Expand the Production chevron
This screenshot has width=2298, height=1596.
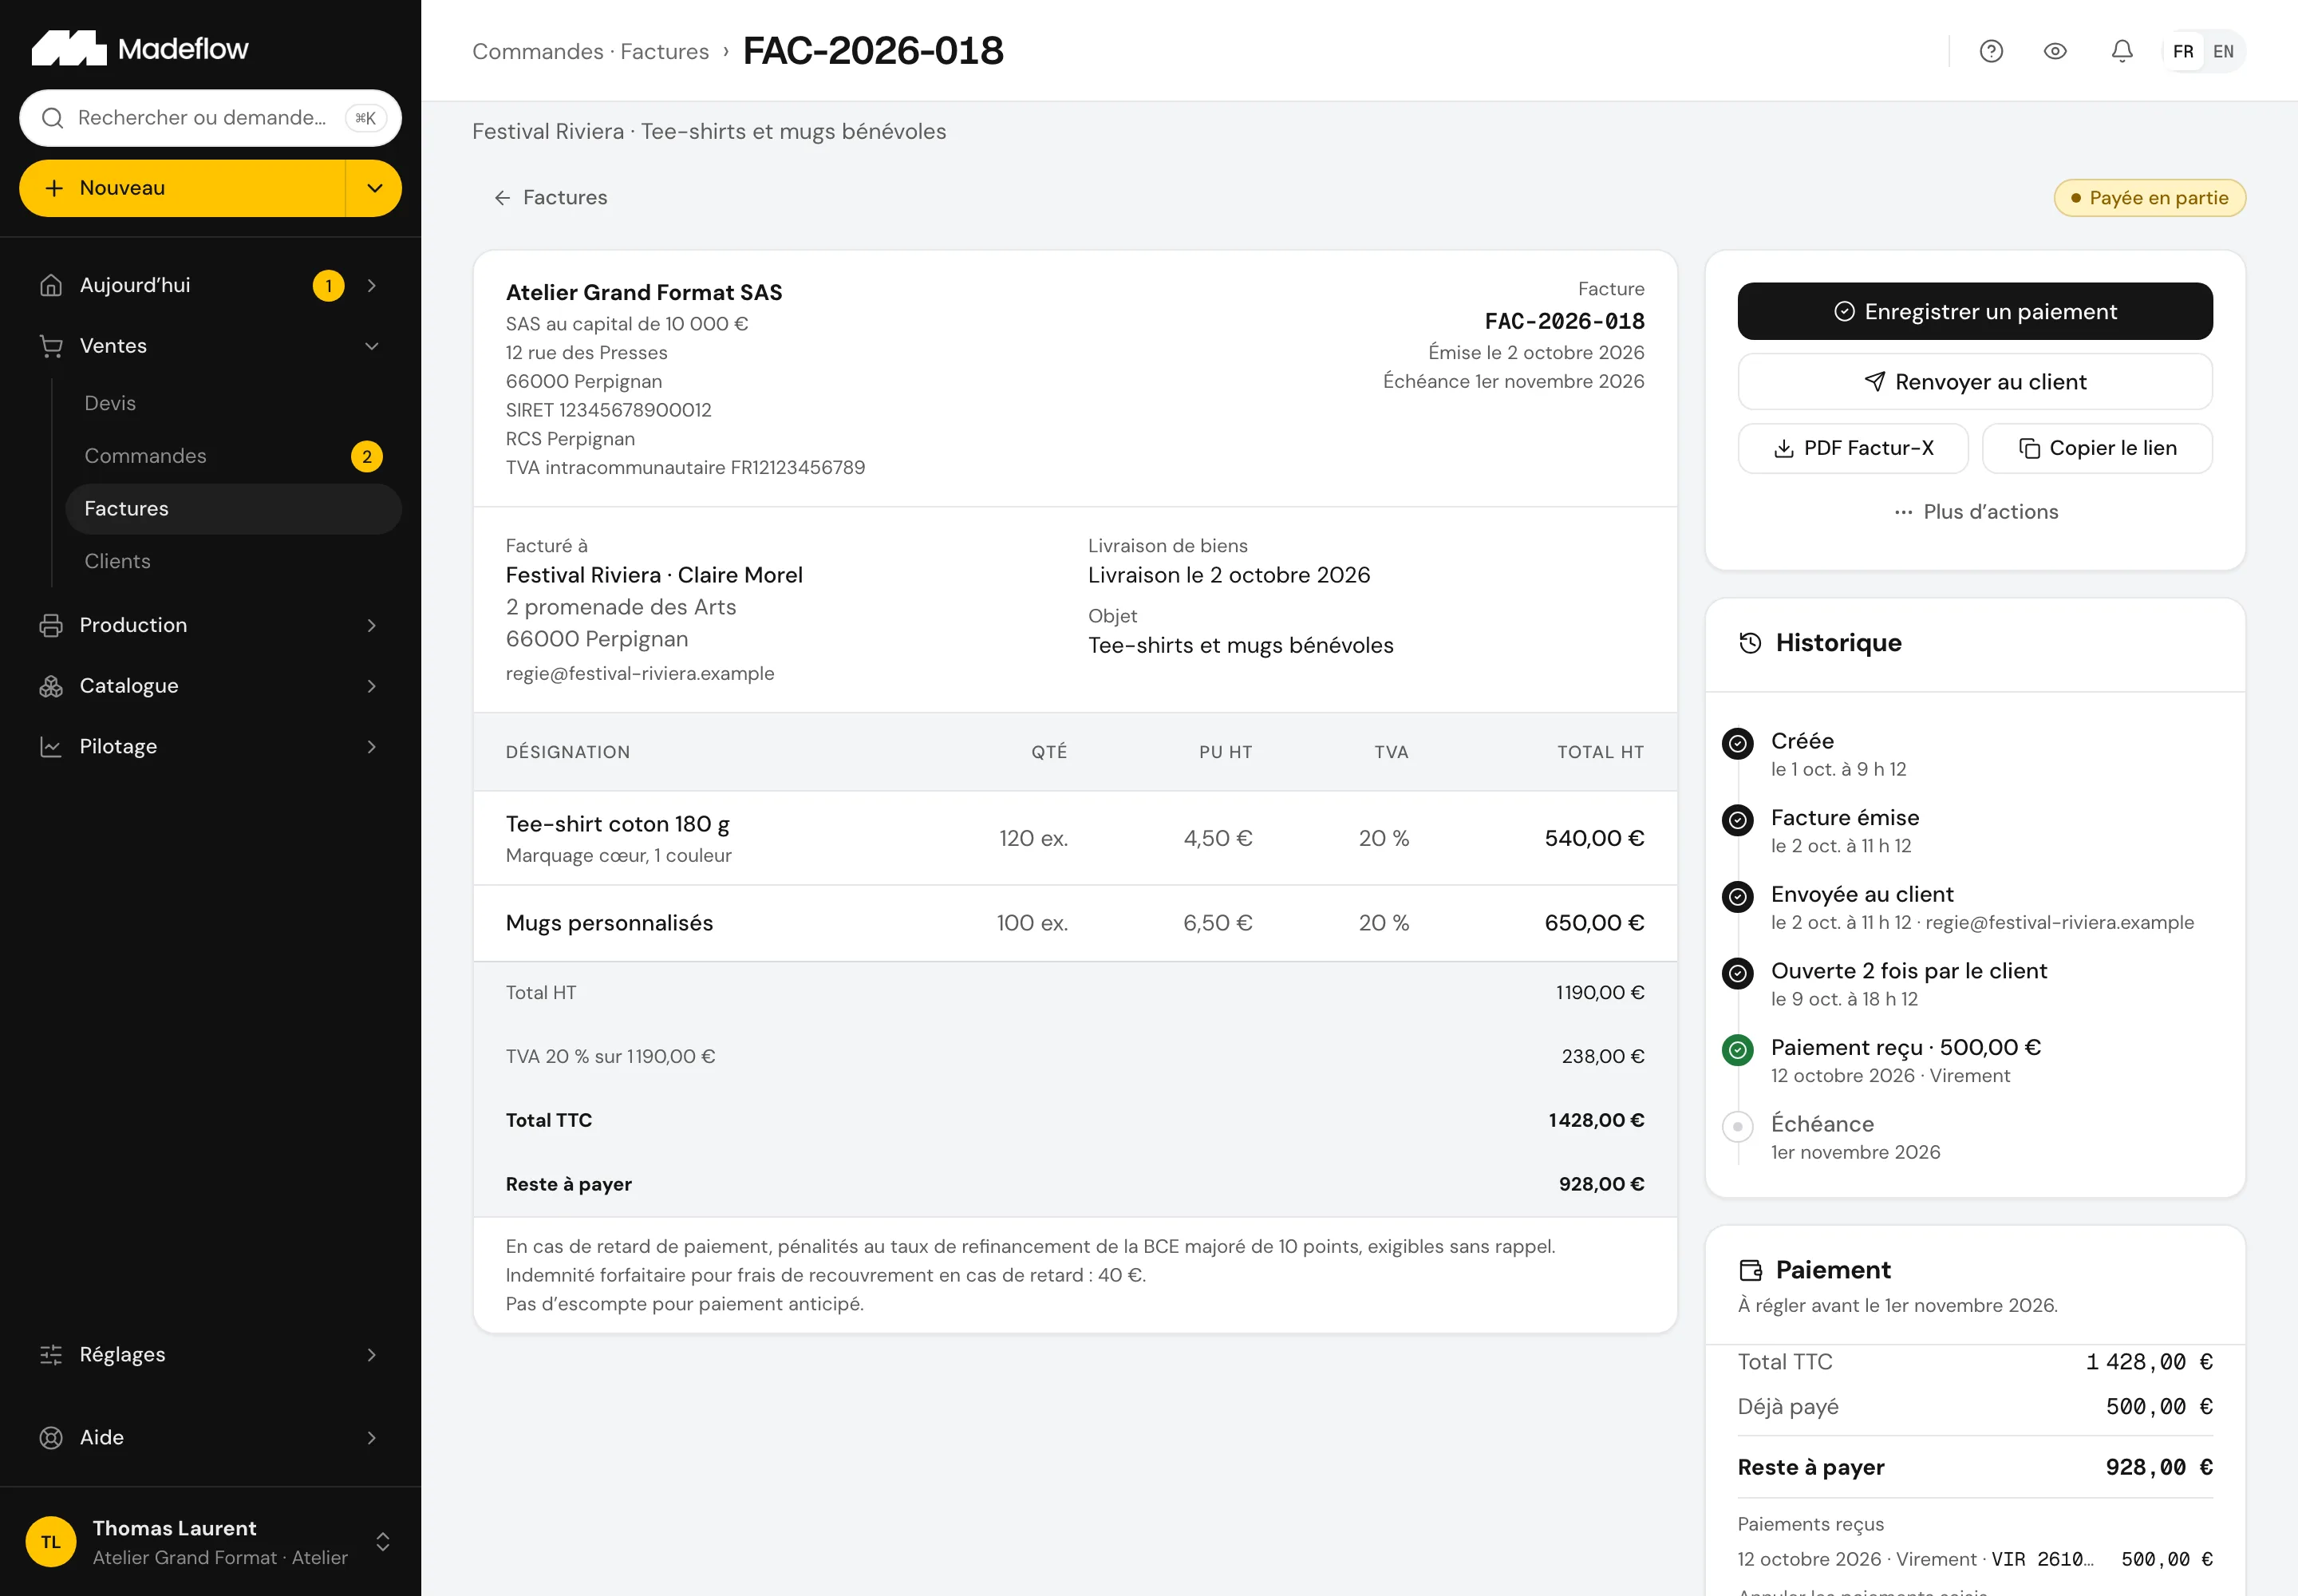(372, 625)
